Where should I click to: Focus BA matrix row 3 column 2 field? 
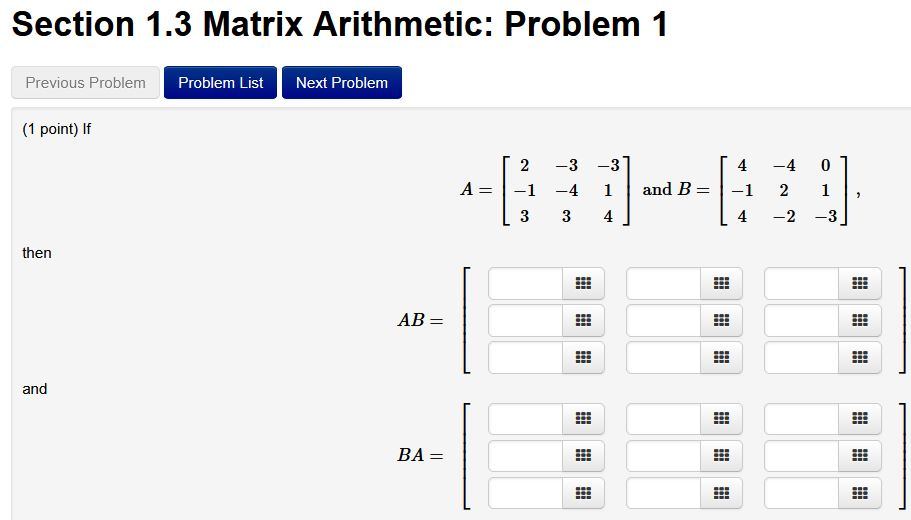(663, 493)
